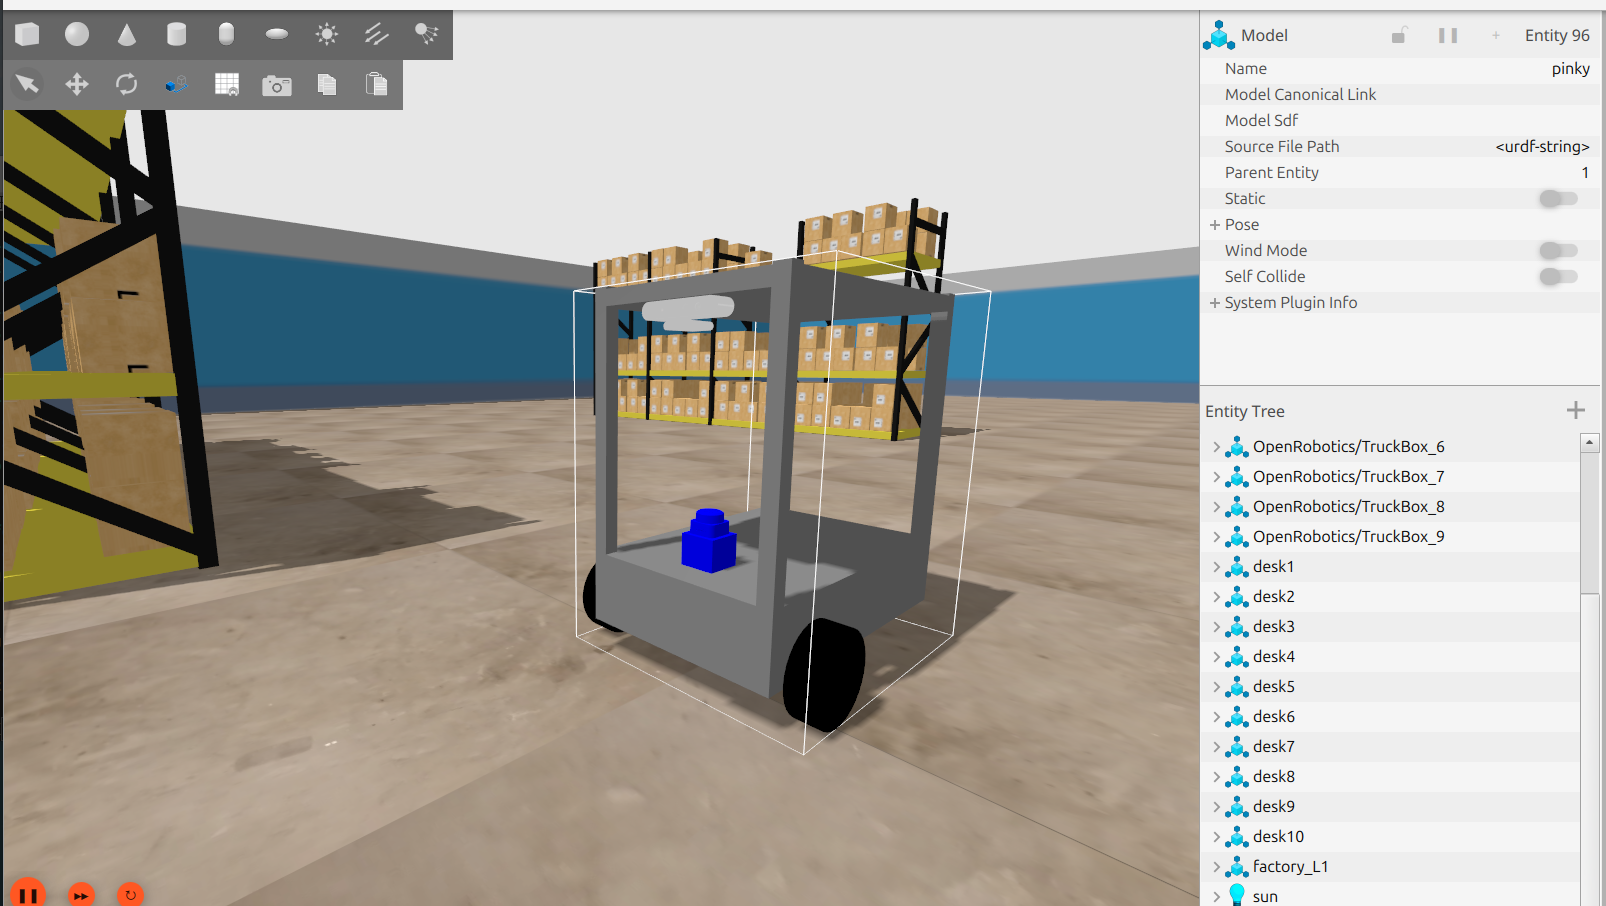Expand the desk1 tree node
Screen dimensions: 1606x906
[x=1217, y=567]
